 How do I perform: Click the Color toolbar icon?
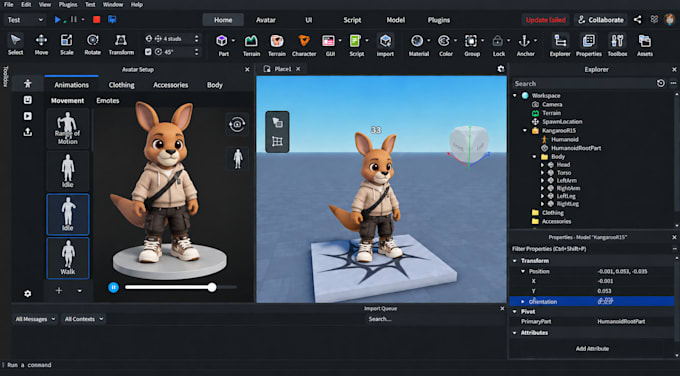pyautogui.click(x=445, y=45)
